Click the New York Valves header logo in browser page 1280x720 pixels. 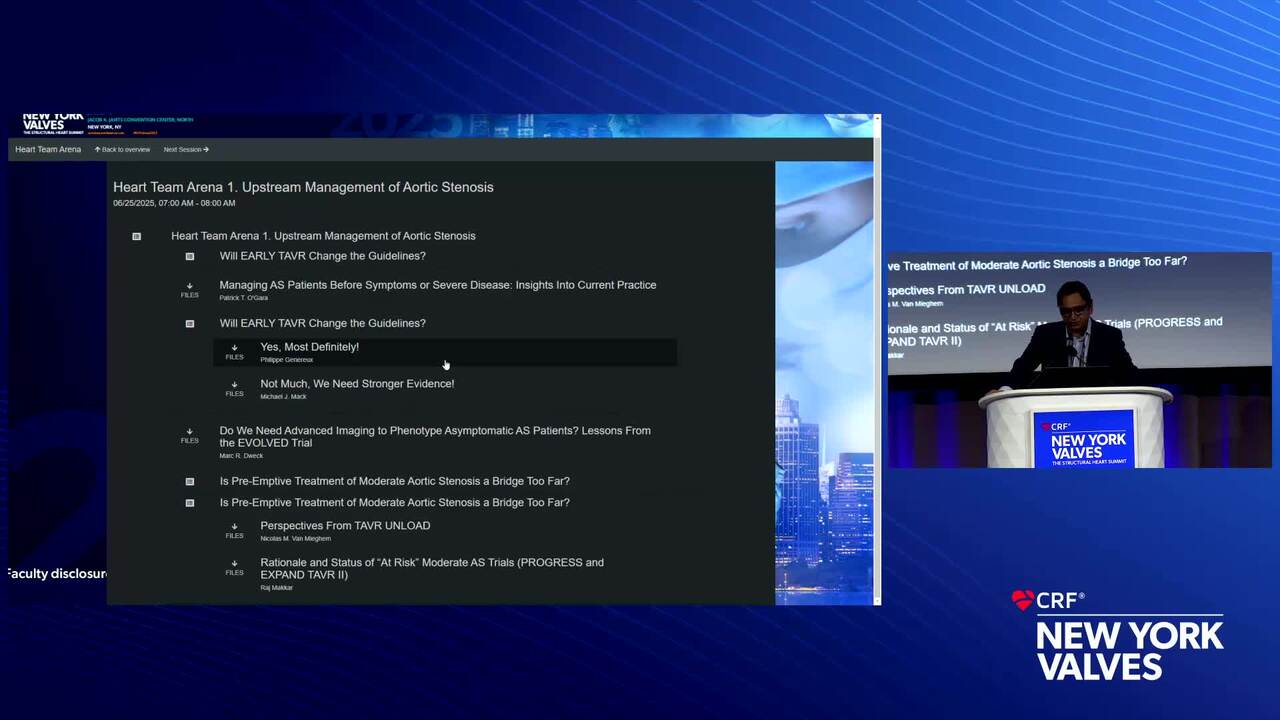(x=53, y=125)
